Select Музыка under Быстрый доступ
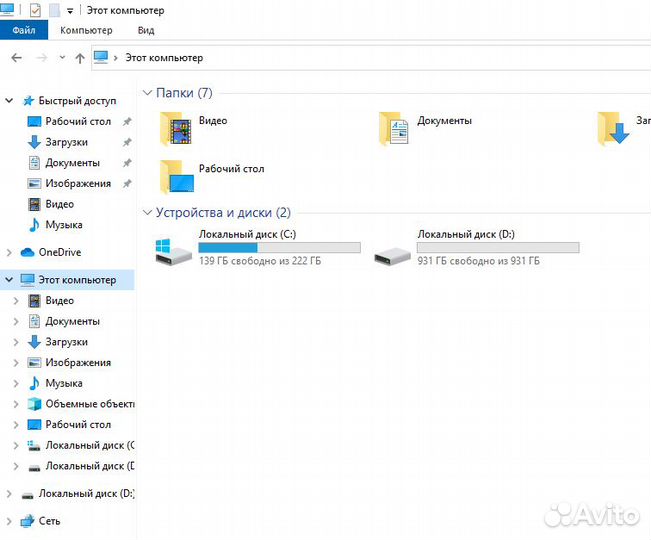Screen dimensions: 651x540 point(63,225)
